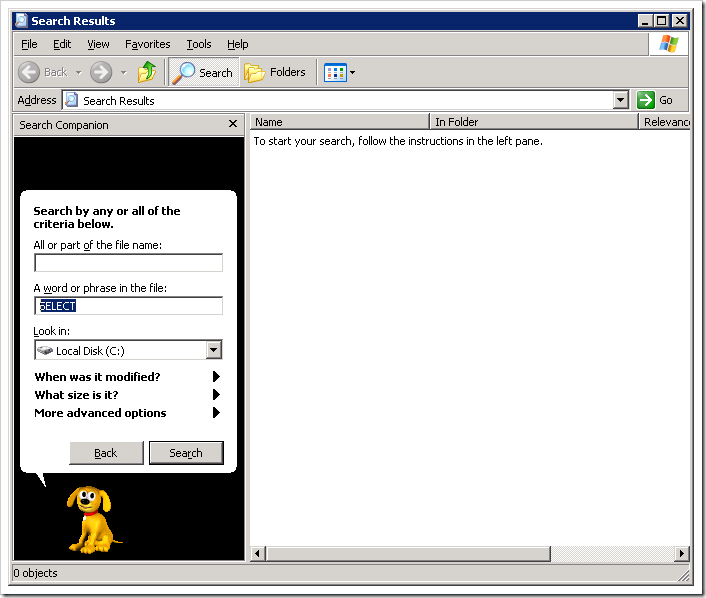706x598 pixels.
Task: Go up one folder level
Action: (147, 72)
